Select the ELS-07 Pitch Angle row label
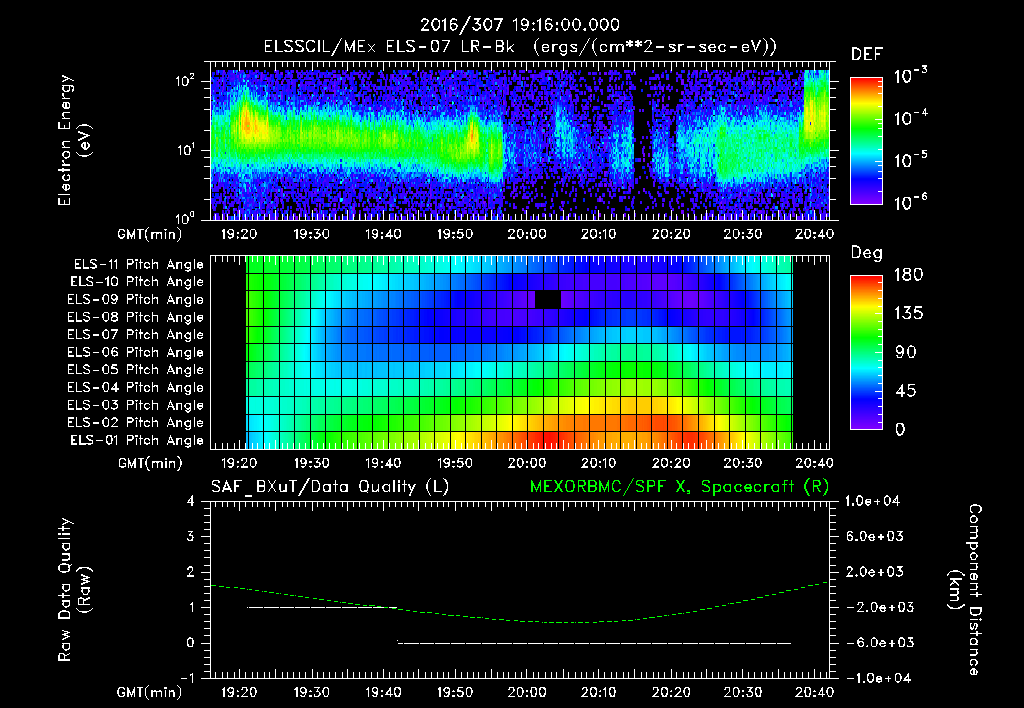1024x708 pixels. [x=136, y=334]
